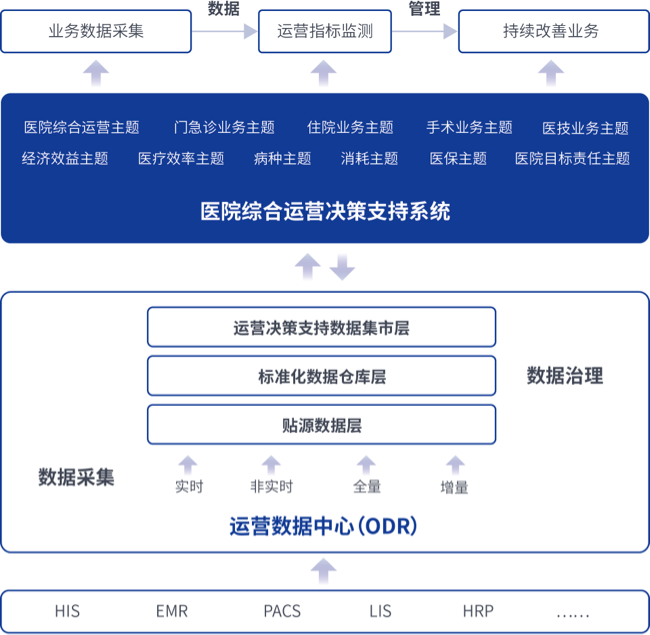
Task: Click the 运营数据中心(ODR) heading
Action: point(323,526)
